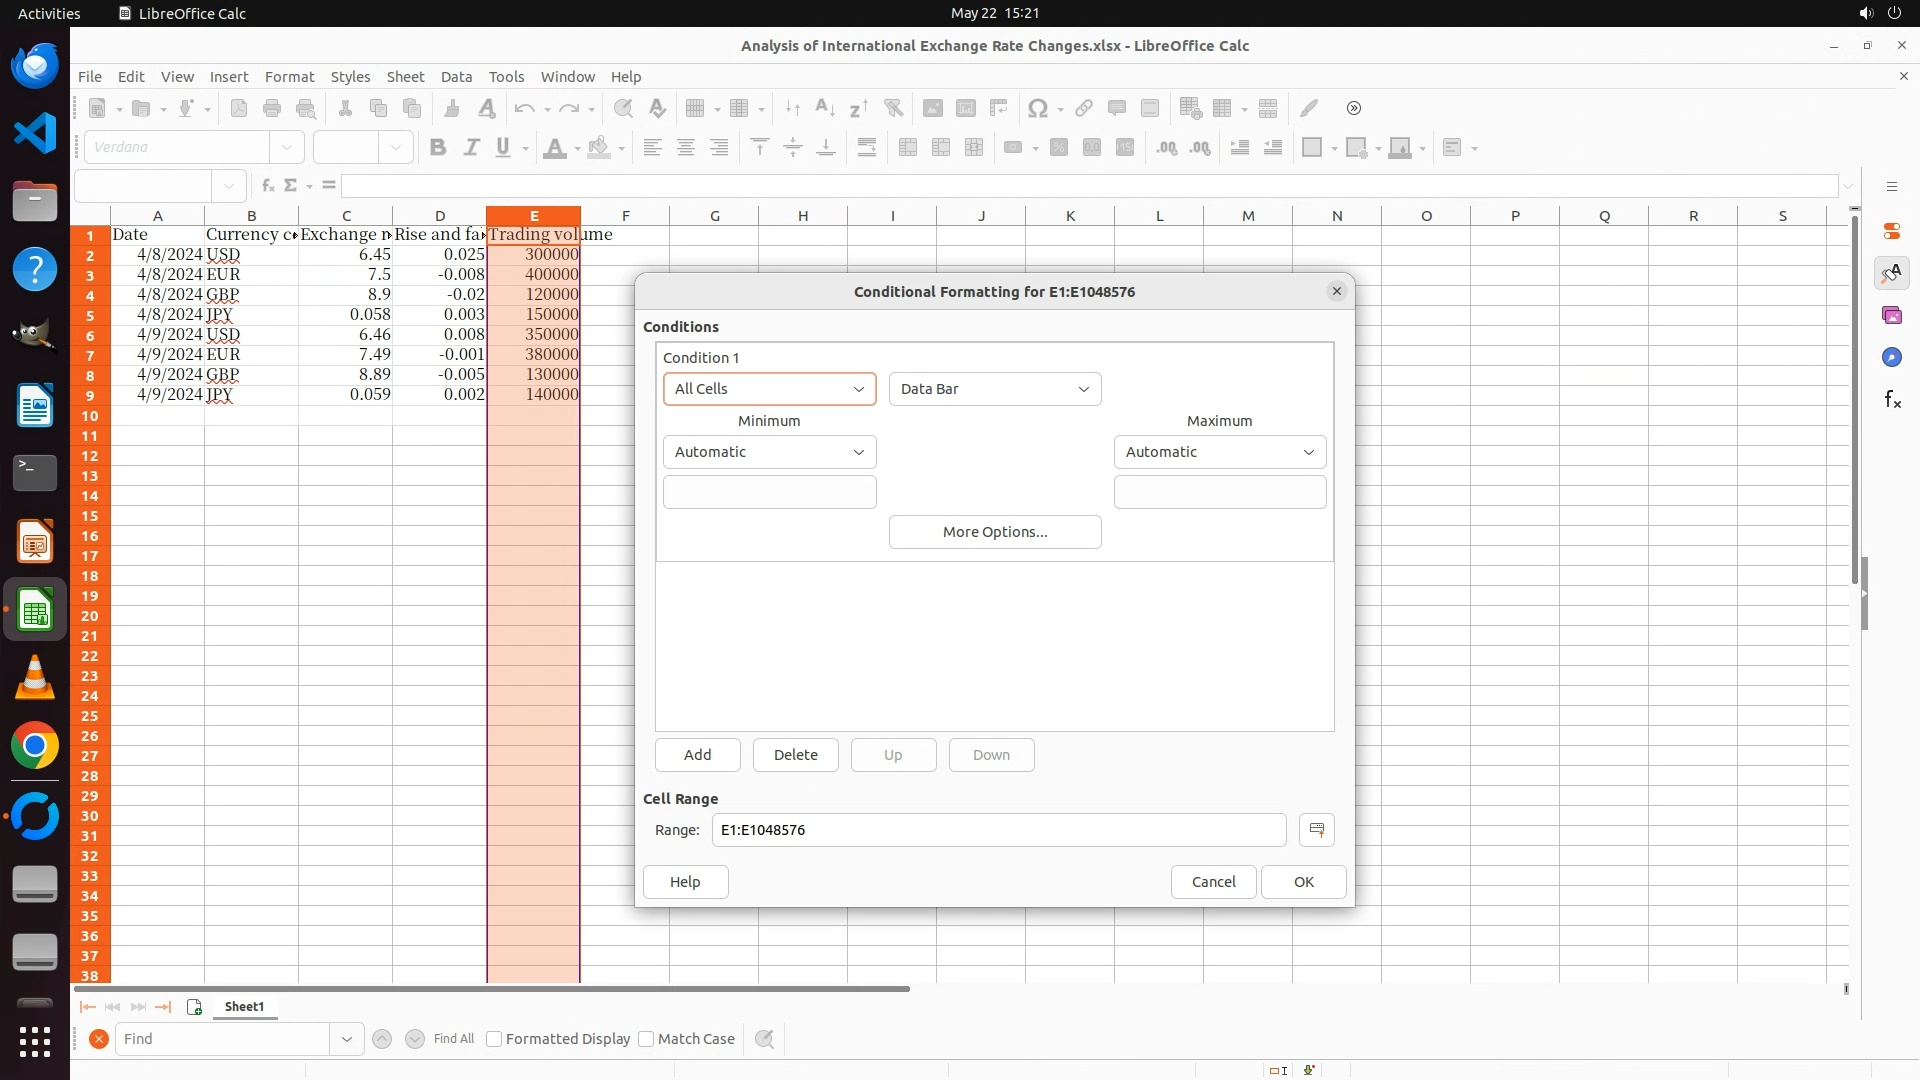
Task: Open the Format menu
Action: 289,77
